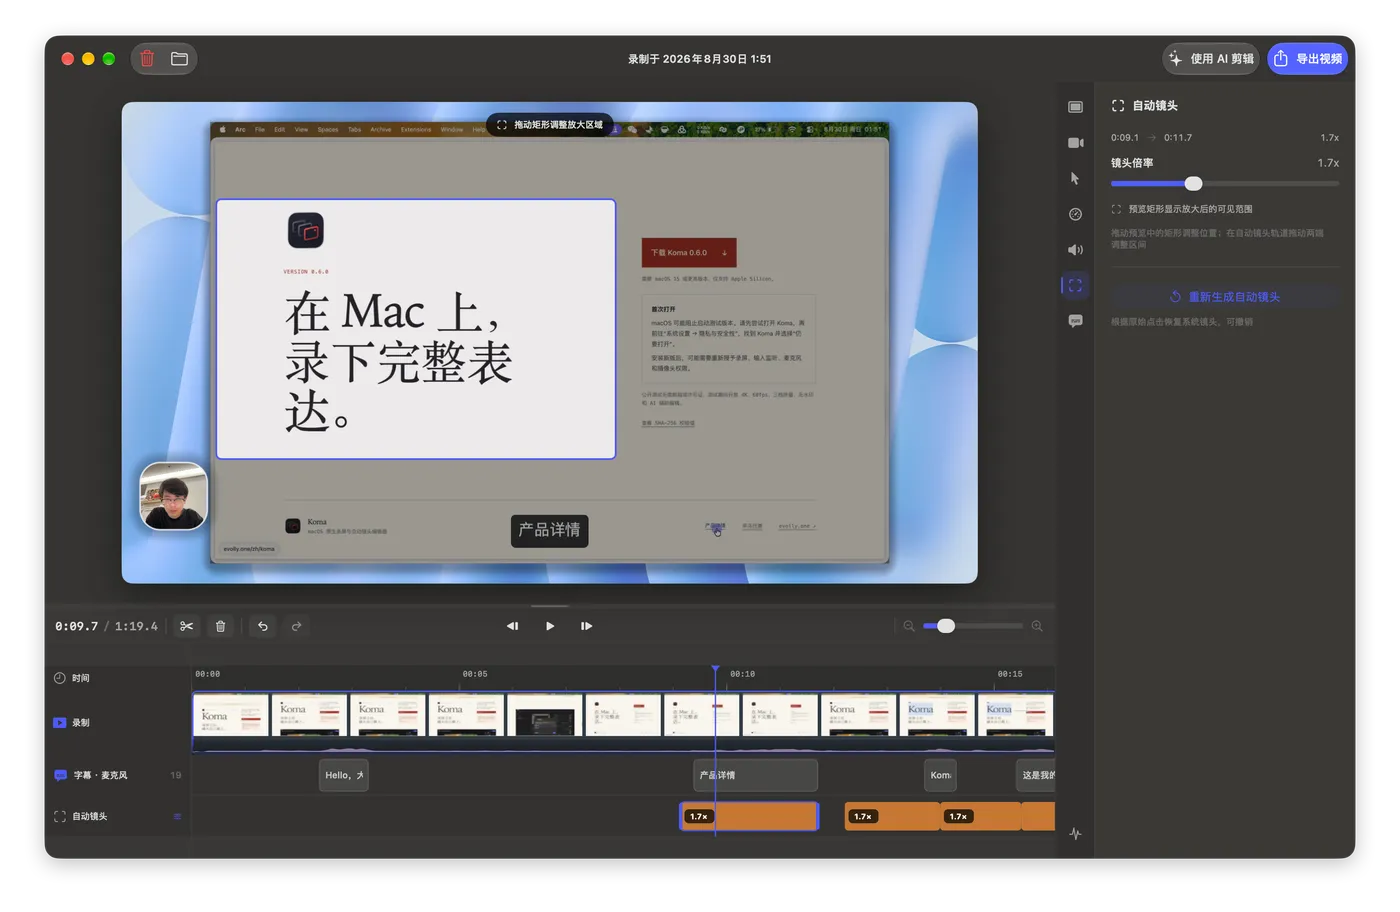Image resolution: width=1400 pixels, height=912 pixels.
Task: Click the clock icon beside 时间
Action: point(60,678)
